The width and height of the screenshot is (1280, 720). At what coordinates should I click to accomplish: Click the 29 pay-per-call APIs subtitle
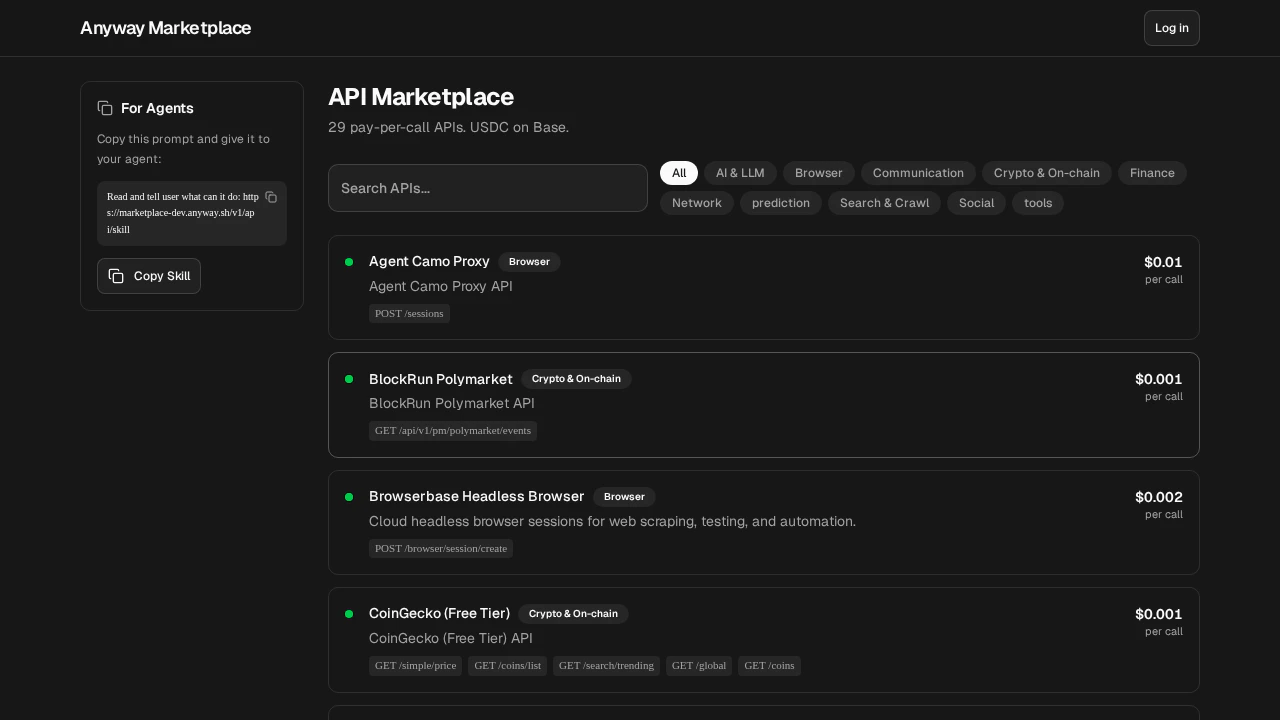coord(448,127)
